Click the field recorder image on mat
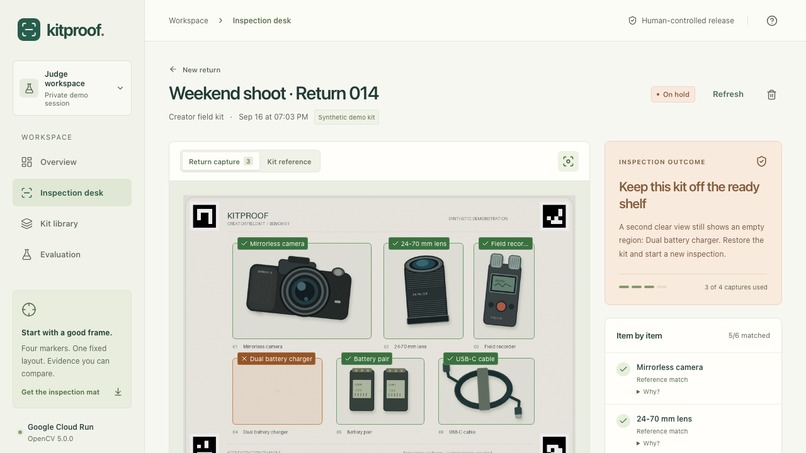The height and width of the screenshot is (453, 806). pyautogui.click(x=502, y=291)
